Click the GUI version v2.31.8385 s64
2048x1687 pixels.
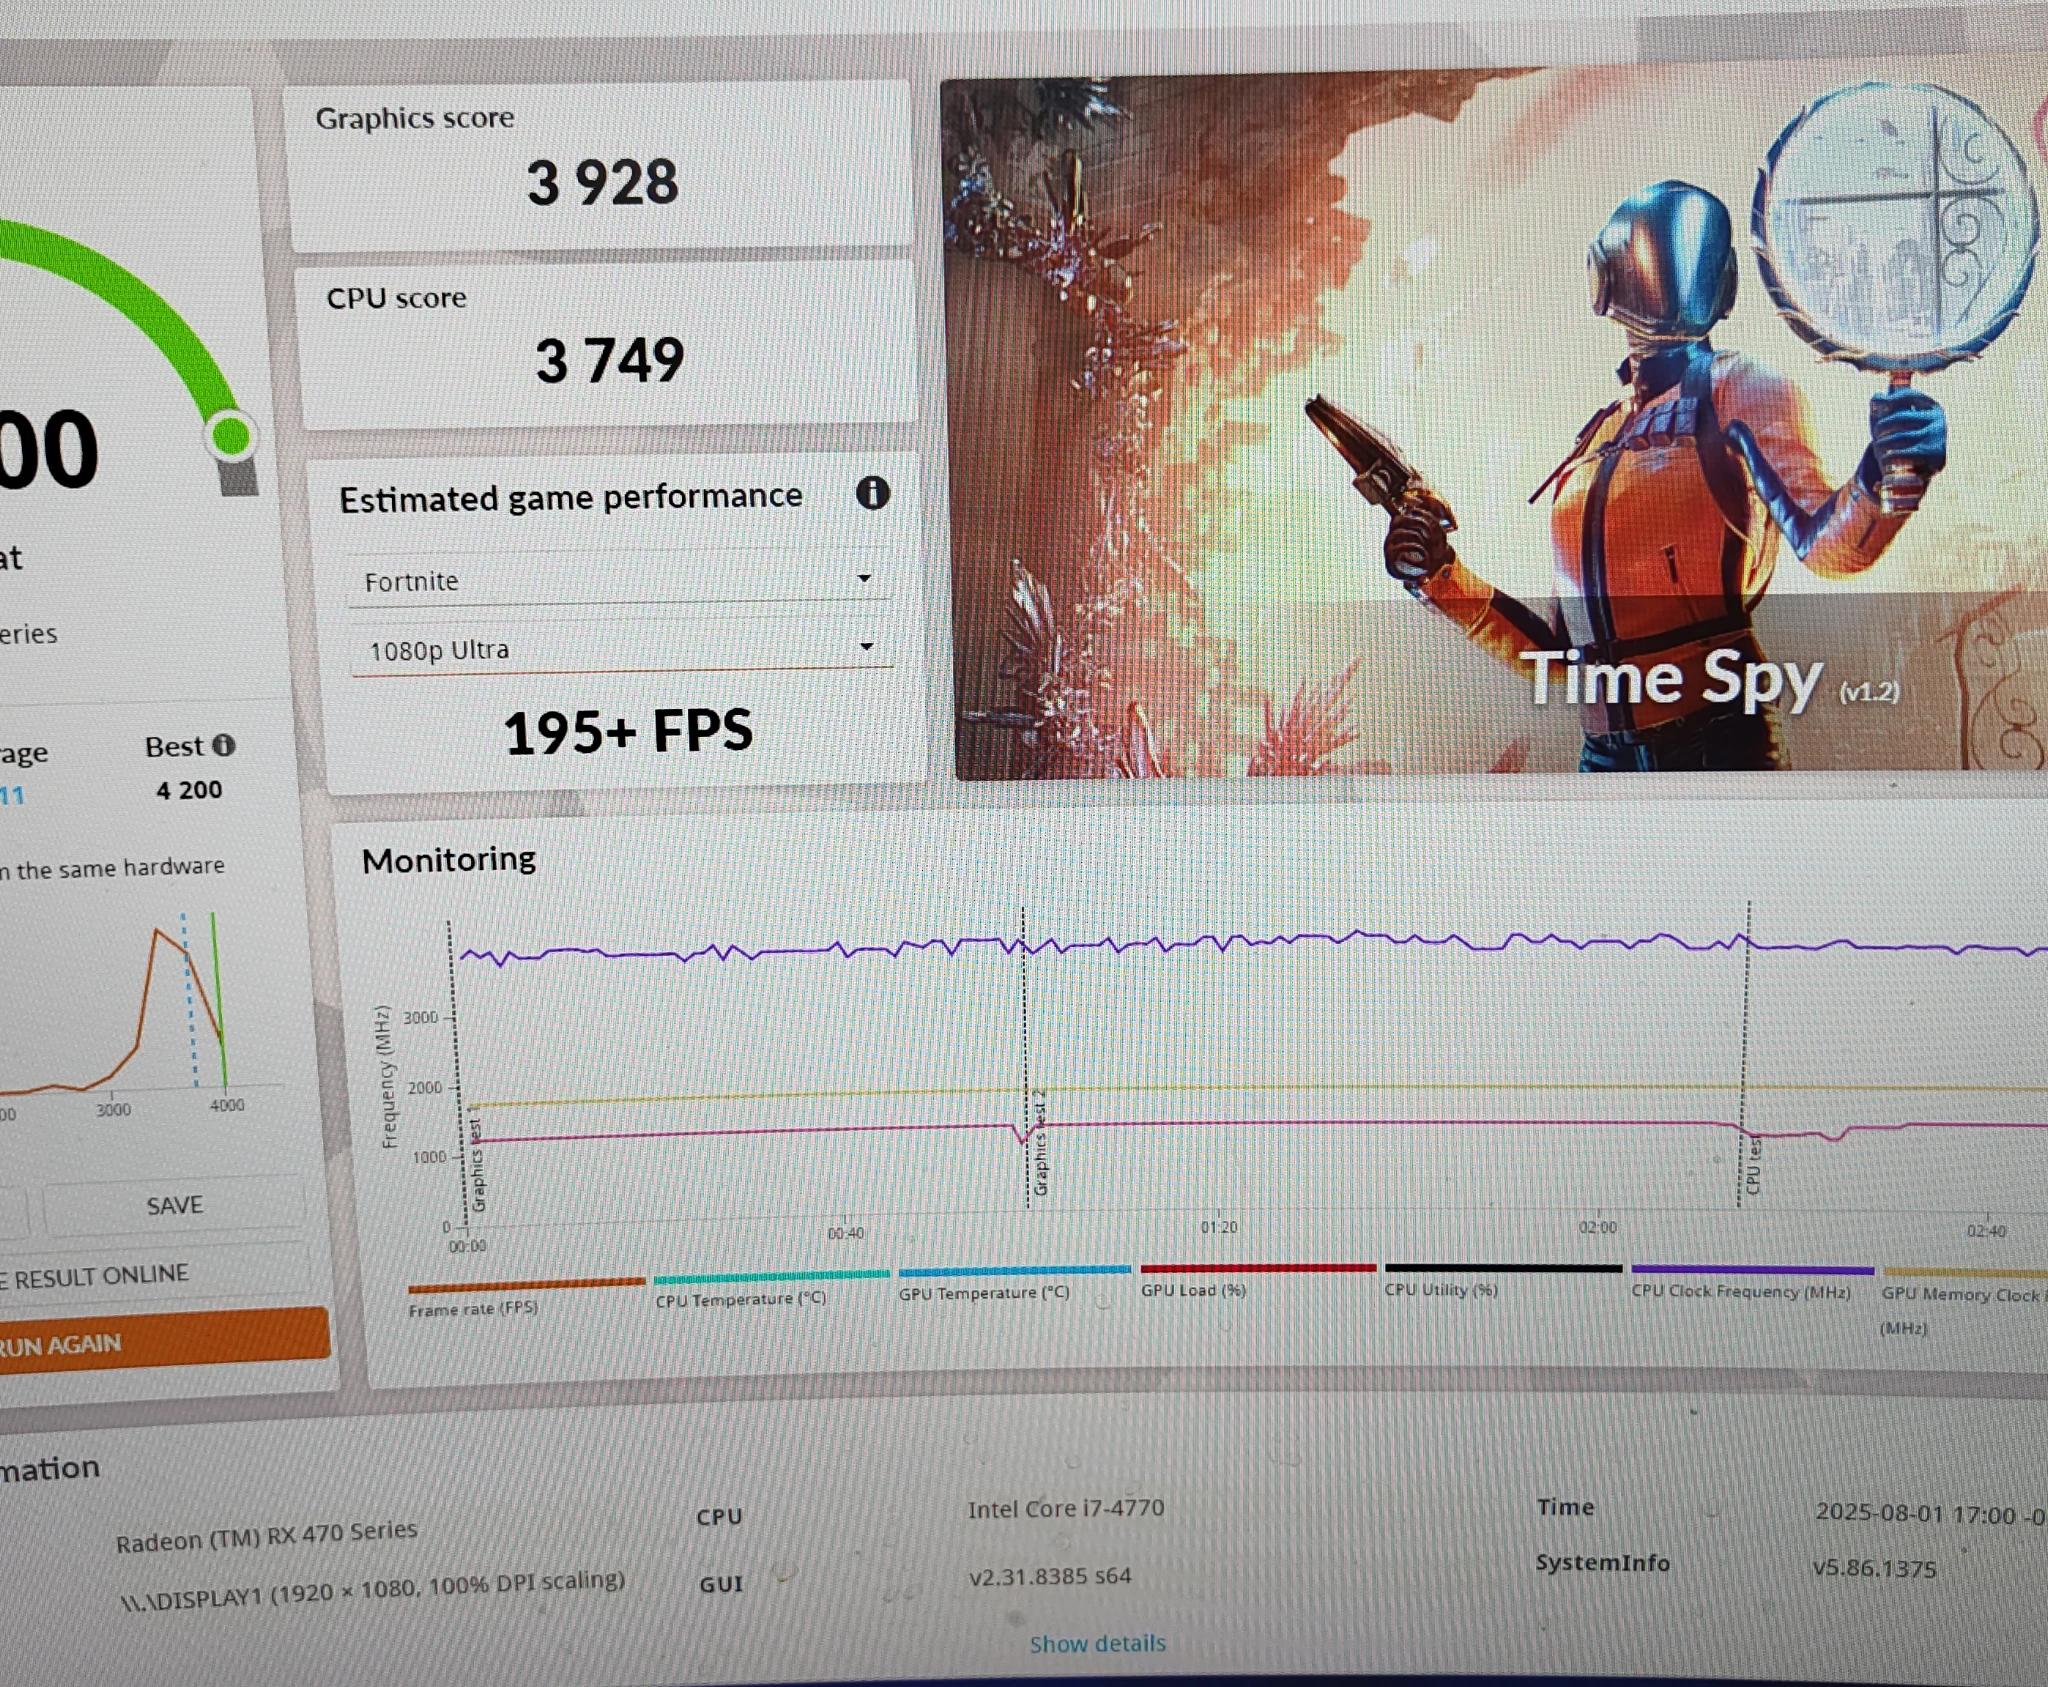tap(1050, 1577)
